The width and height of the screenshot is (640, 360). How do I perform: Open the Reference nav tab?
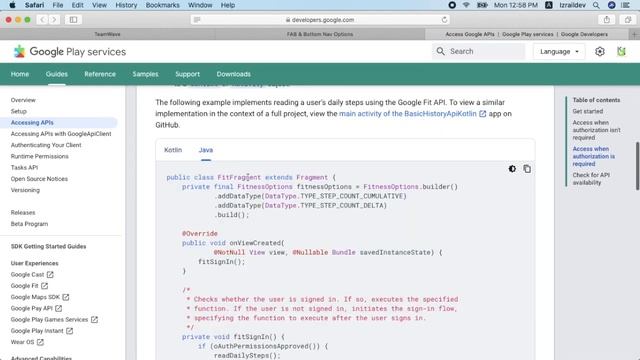[x=100, y=74]
